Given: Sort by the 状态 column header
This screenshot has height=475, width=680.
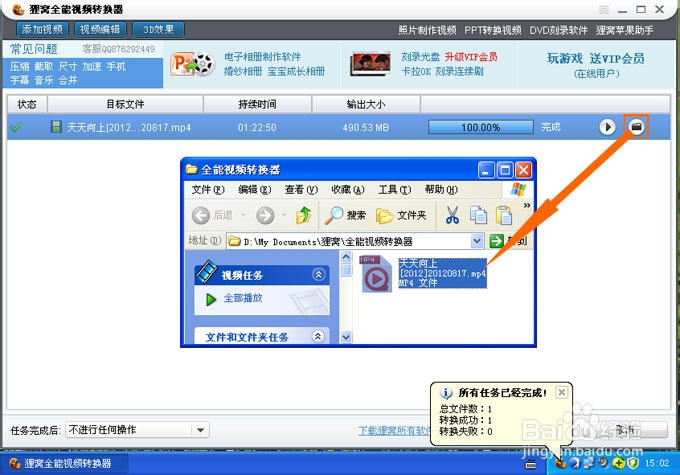Looking at the screenshot, I should click(x=27, y=105).
